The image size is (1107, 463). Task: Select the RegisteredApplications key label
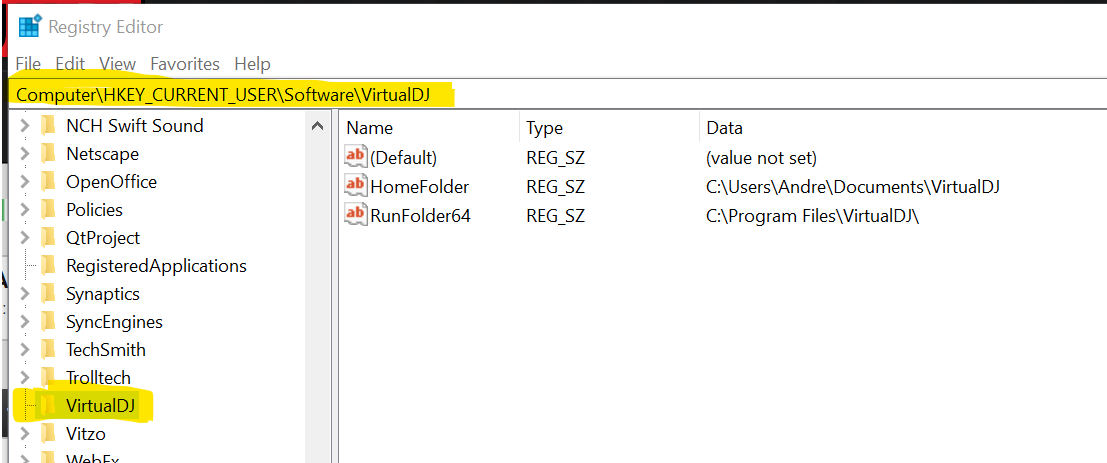point(156,266)
